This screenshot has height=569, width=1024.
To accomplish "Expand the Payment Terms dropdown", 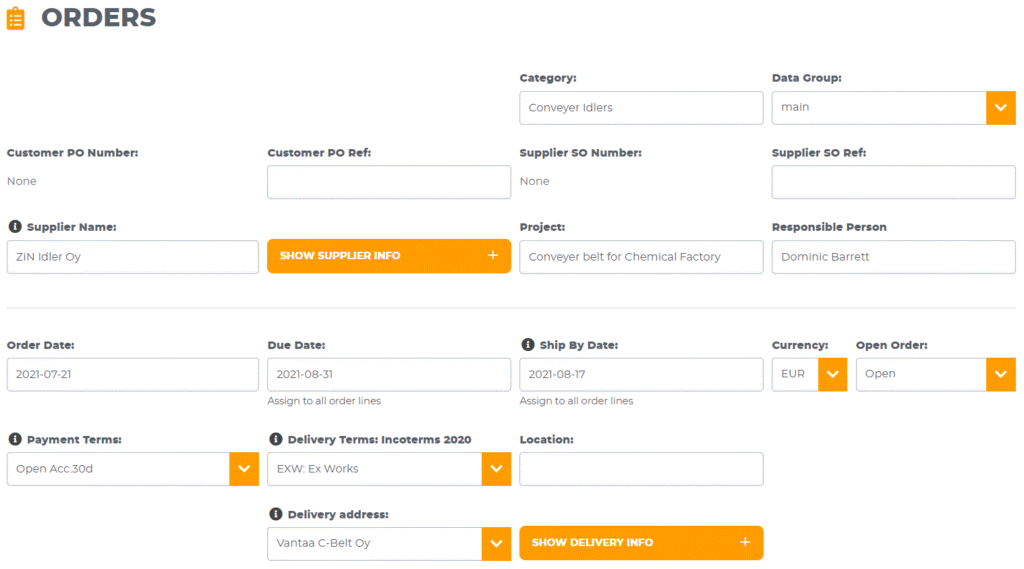I will click(244, 469).
